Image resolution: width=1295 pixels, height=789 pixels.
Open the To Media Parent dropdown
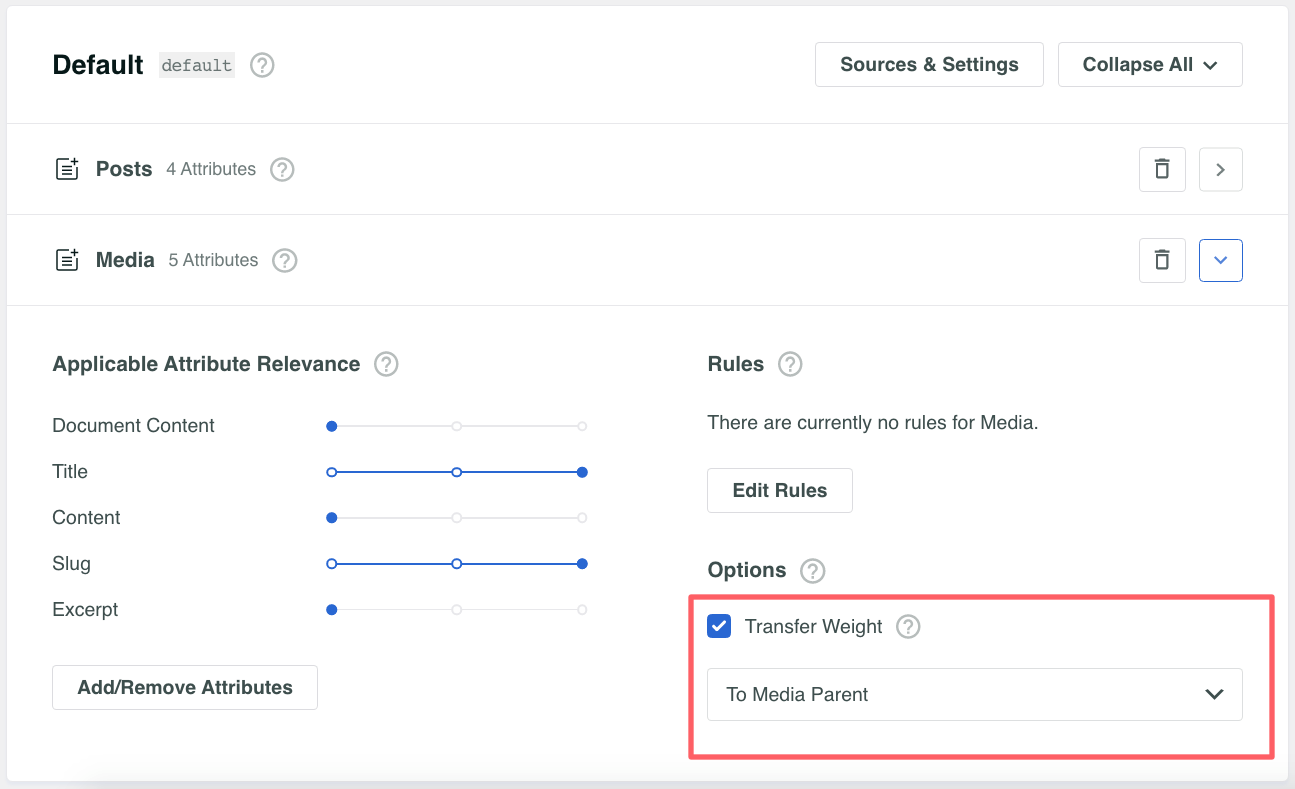click(x=974, y=695)
